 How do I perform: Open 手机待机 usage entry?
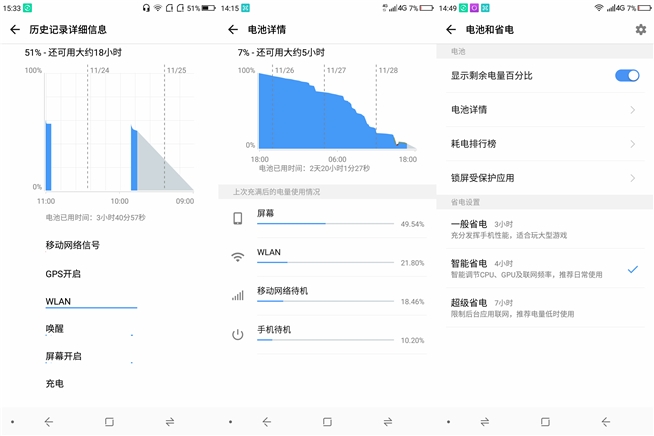[x=327, y=335]
